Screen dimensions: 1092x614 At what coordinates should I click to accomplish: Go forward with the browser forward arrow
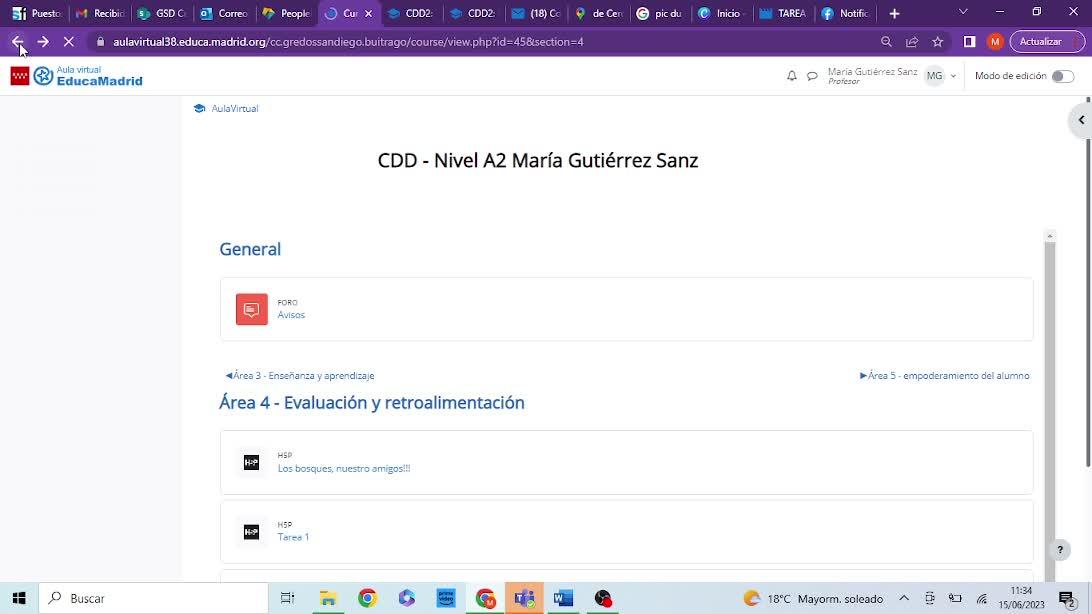(43, 42)
